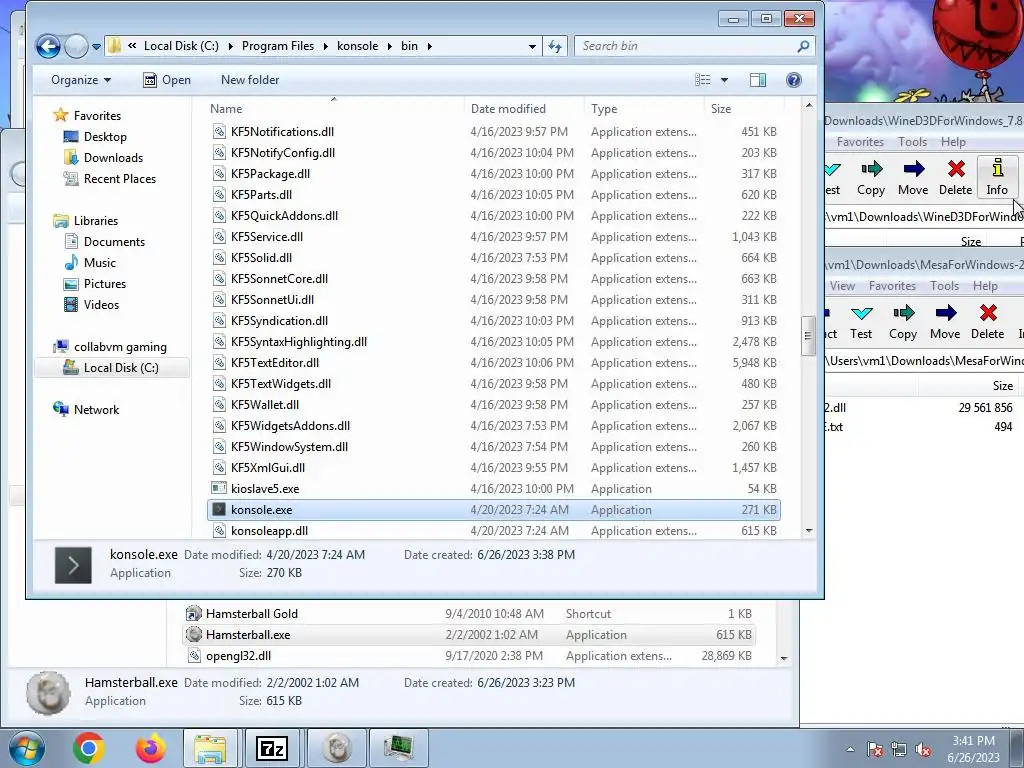Click Info button in upper 7-Zip window
The image size is (1024, 768).
tap(997, 177)
